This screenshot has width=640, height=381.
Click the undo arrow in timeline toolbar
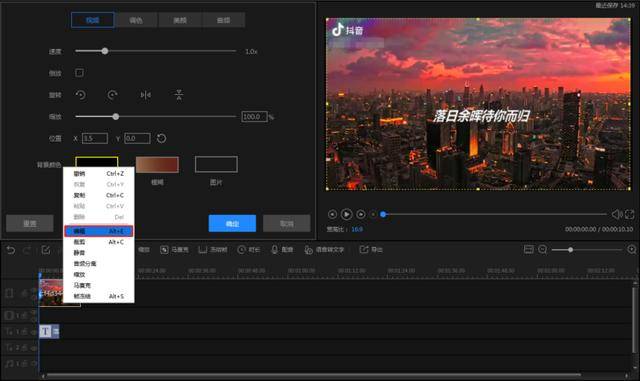tap(11, 250)
